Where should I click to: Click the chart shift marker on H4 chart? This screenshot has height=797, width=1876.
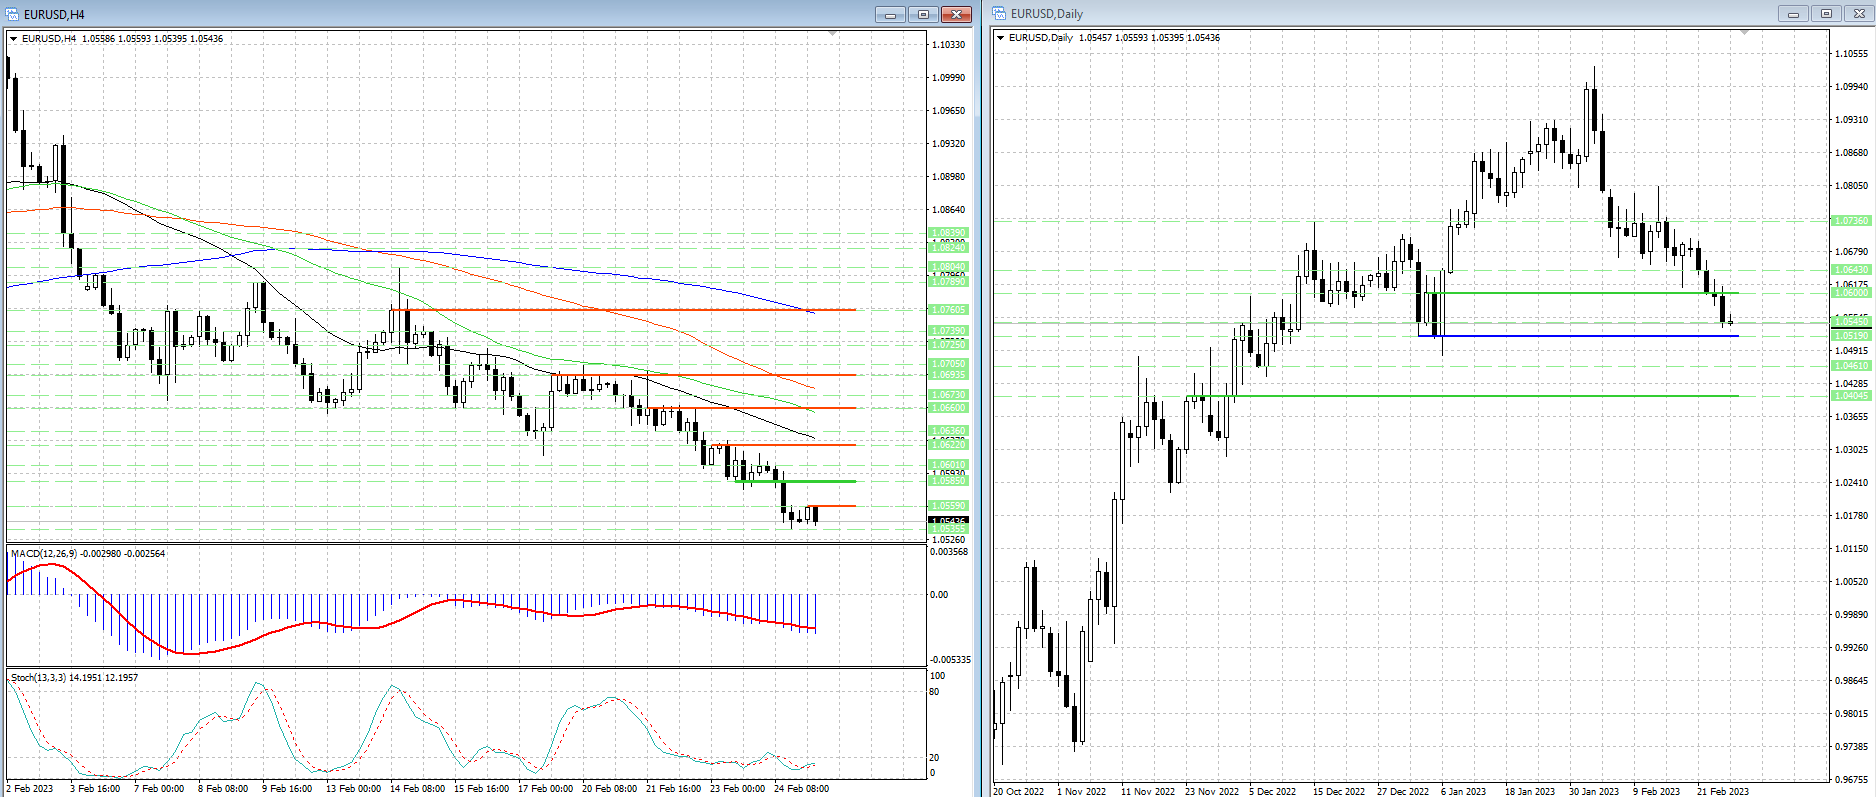click(833, 34)
